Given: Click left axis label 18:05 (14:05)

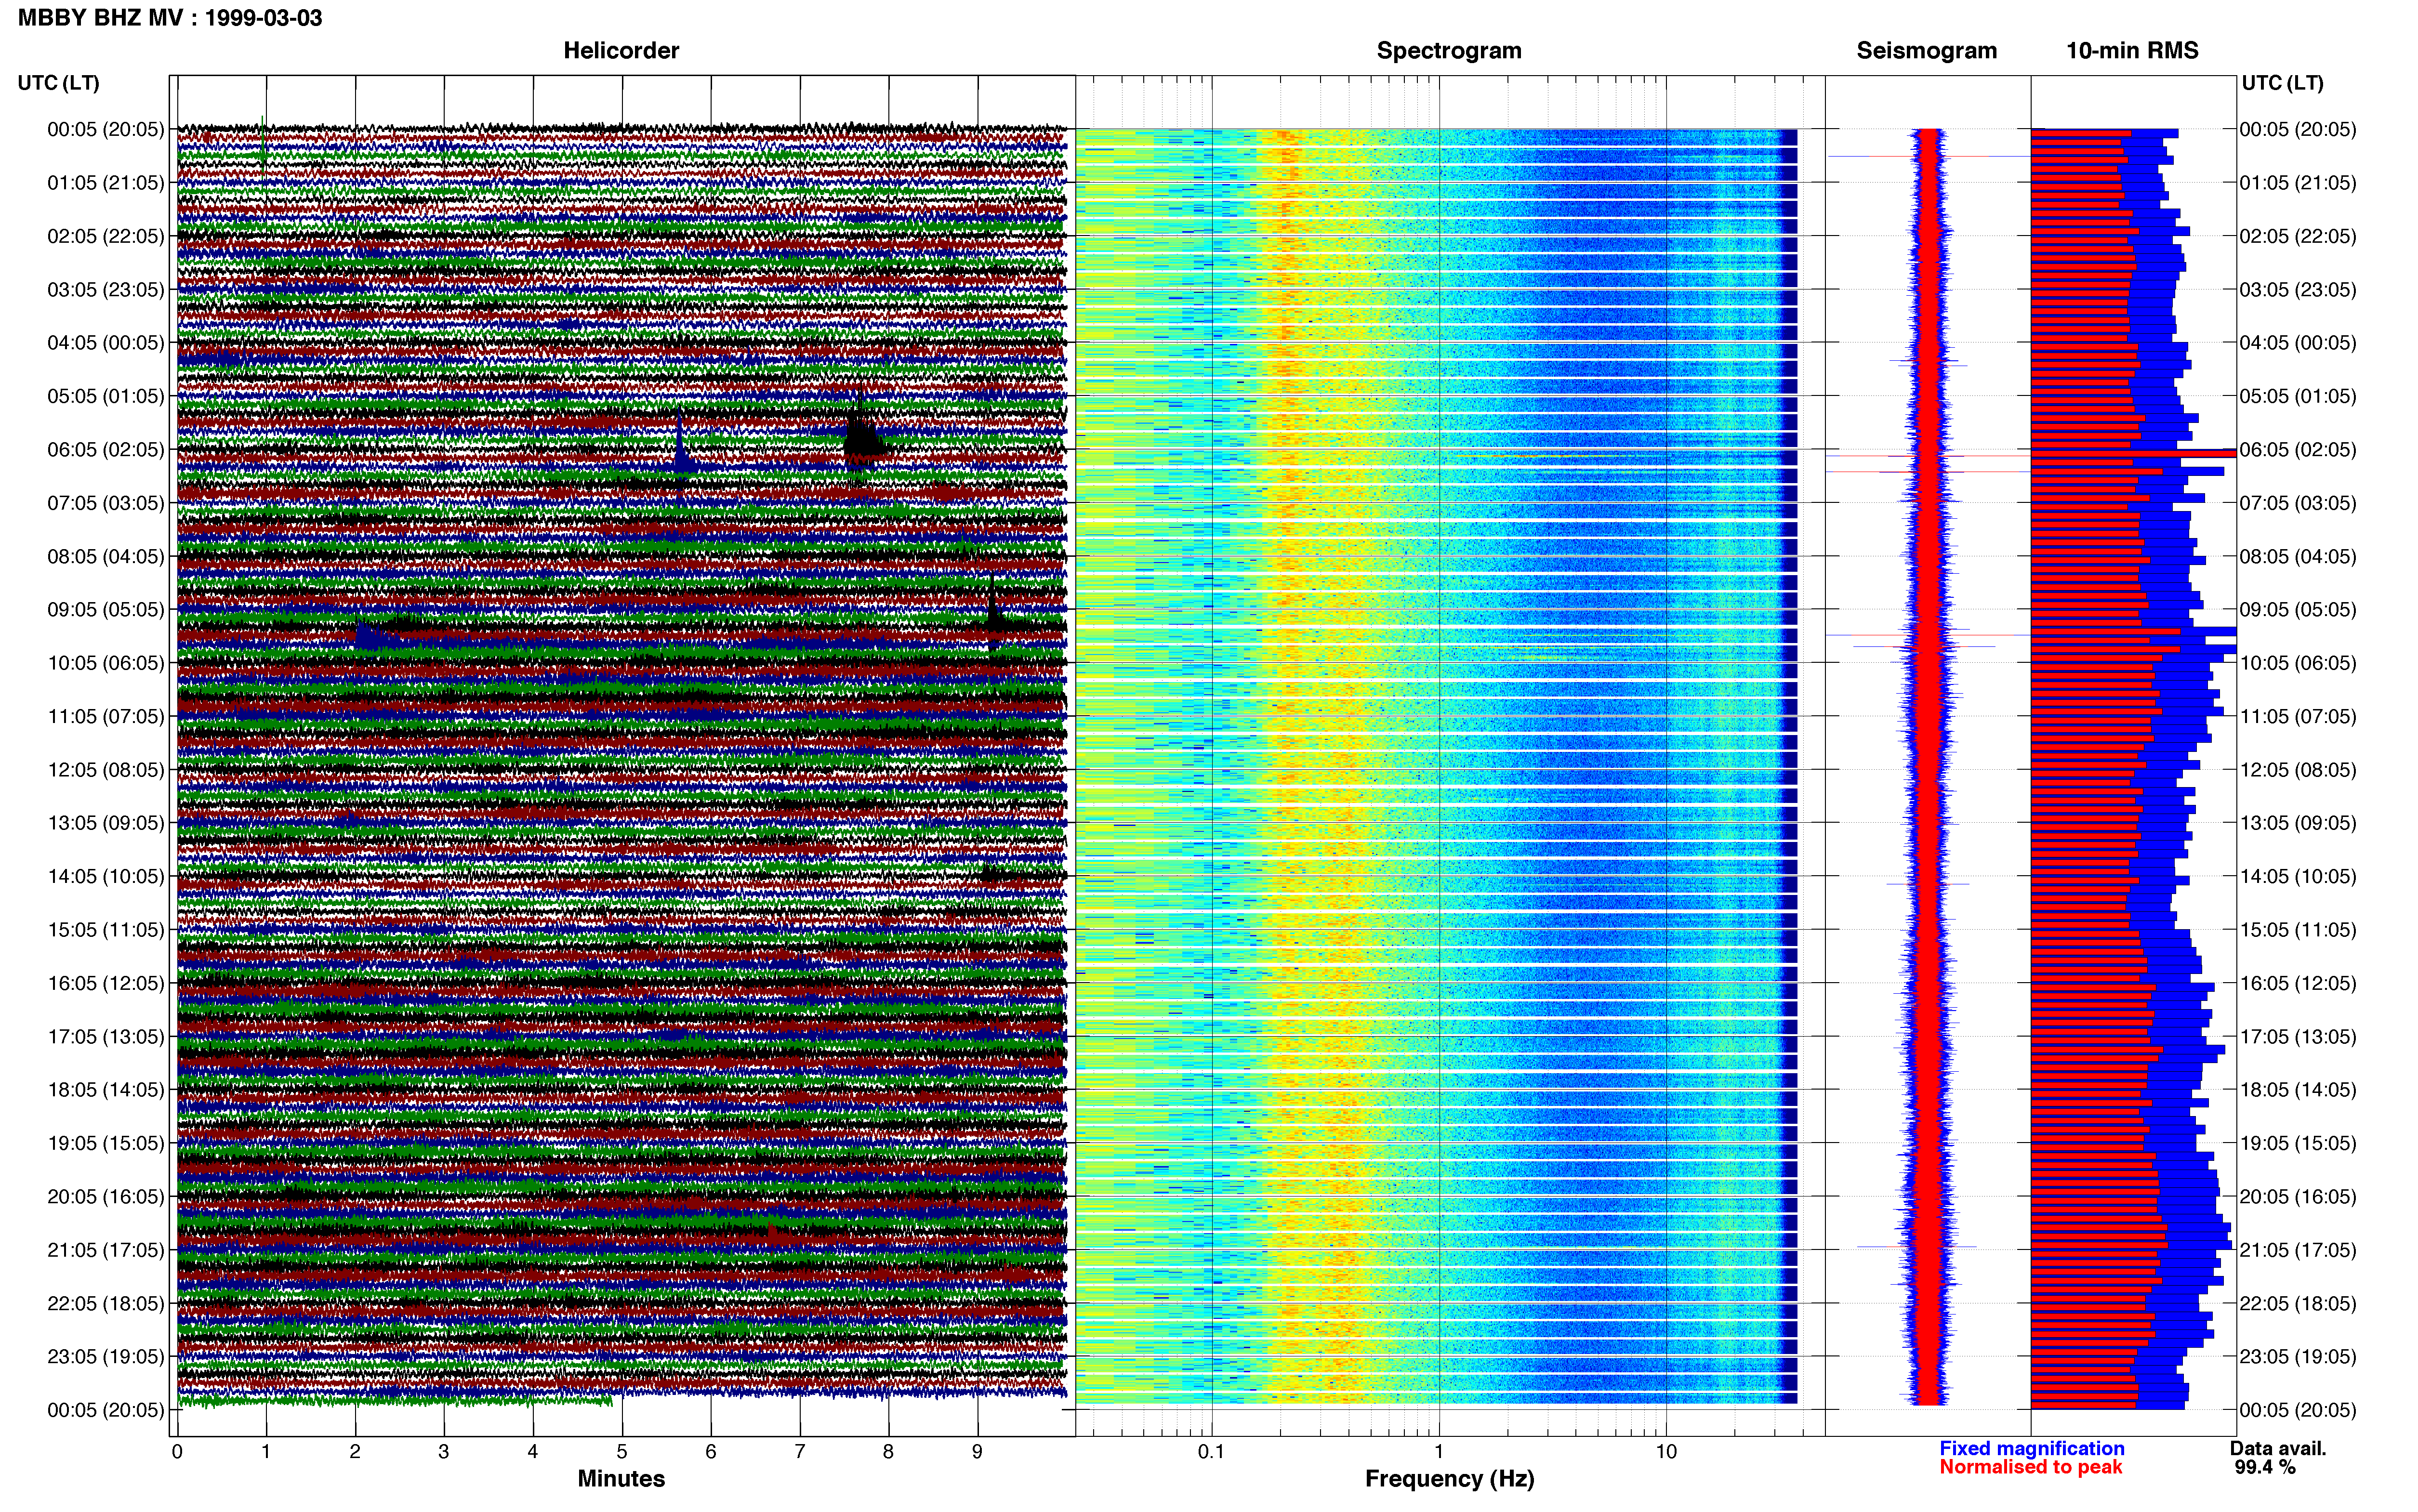Looking at the screenshot, I should point(106,1090).
